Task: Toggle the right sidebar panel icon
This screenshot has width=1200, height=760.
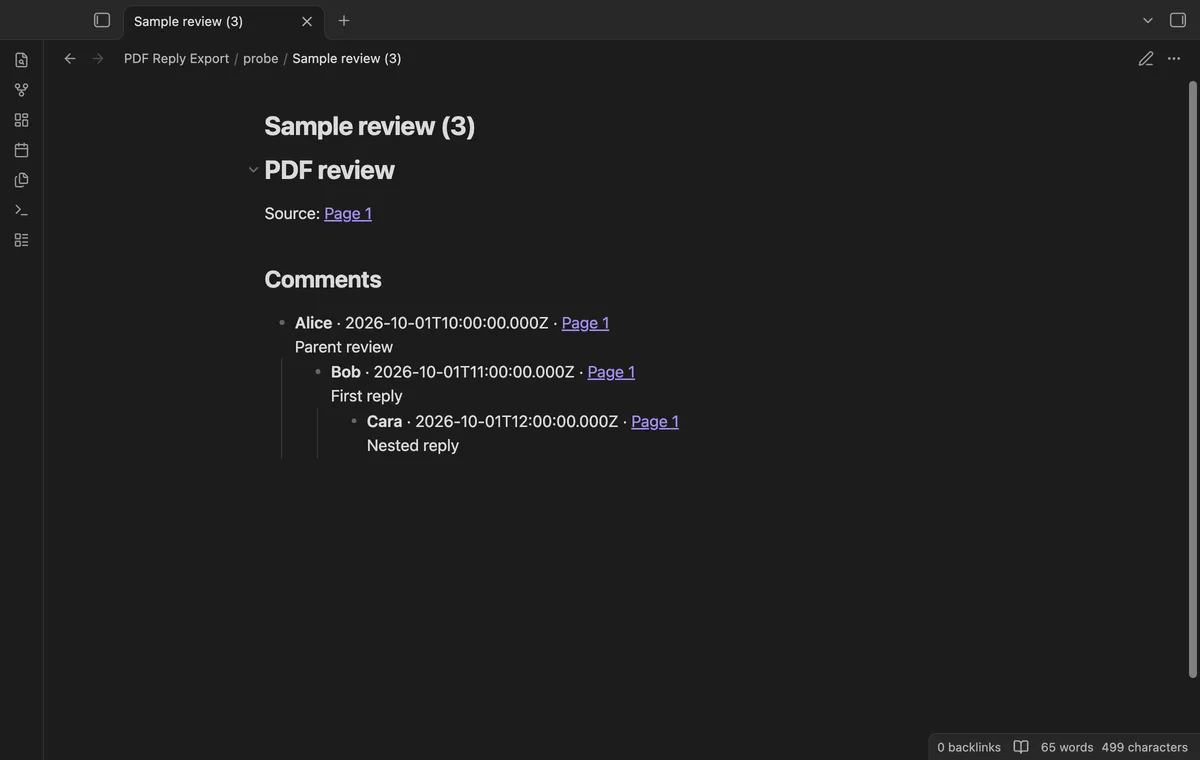Action: point(1178,20)
